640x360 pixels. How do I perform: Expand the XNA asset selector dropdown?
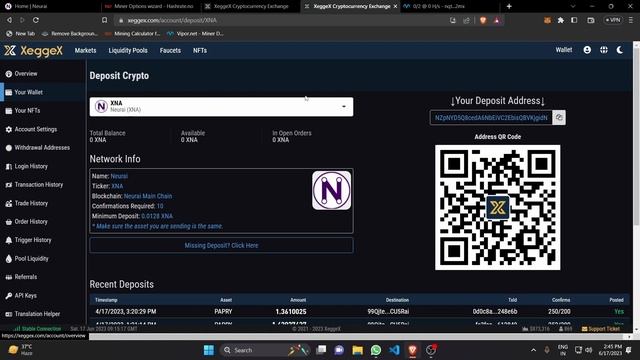[221, 107]
